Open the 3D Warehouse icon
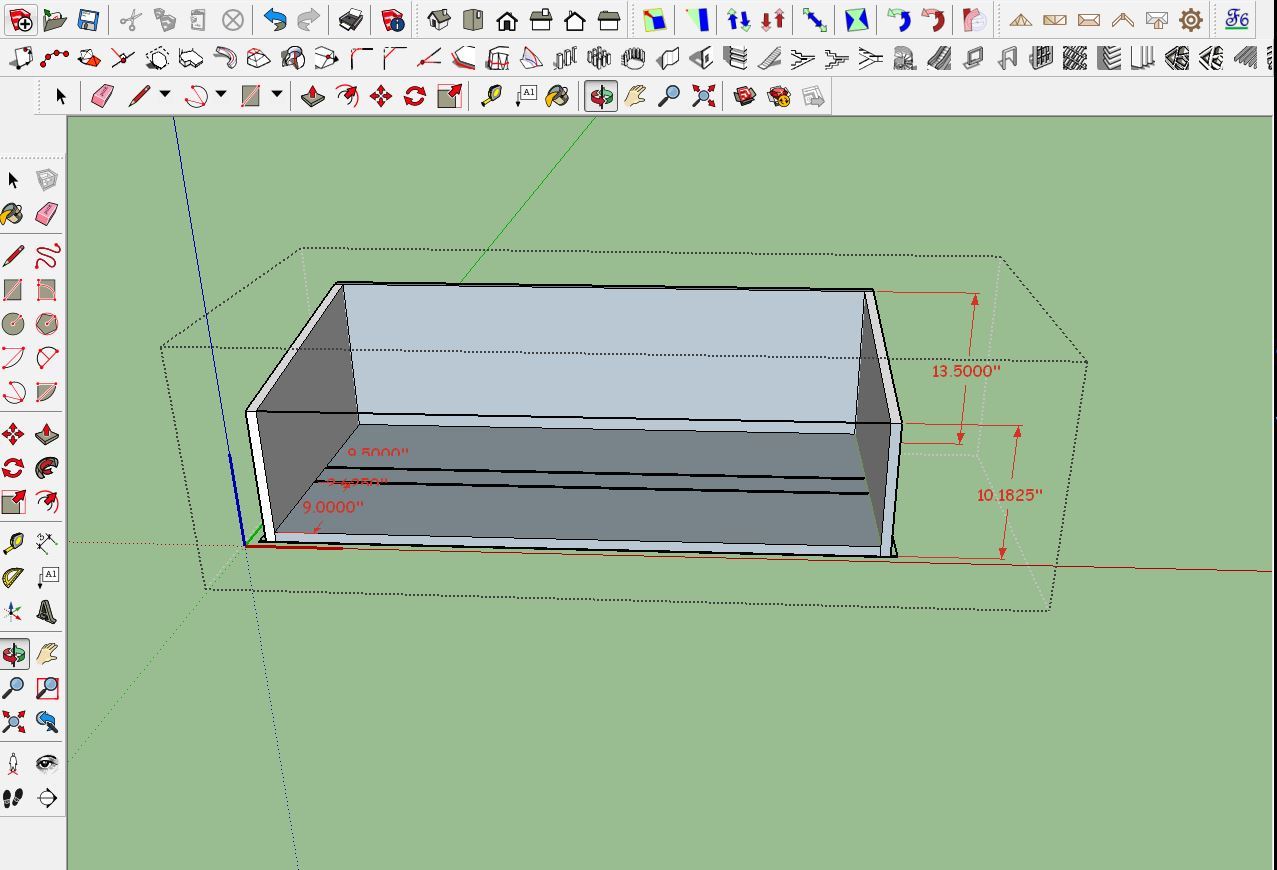Image resolution: width=1277 pixels, height=870 pixels. pyautogui.click(x=744, y=96)
